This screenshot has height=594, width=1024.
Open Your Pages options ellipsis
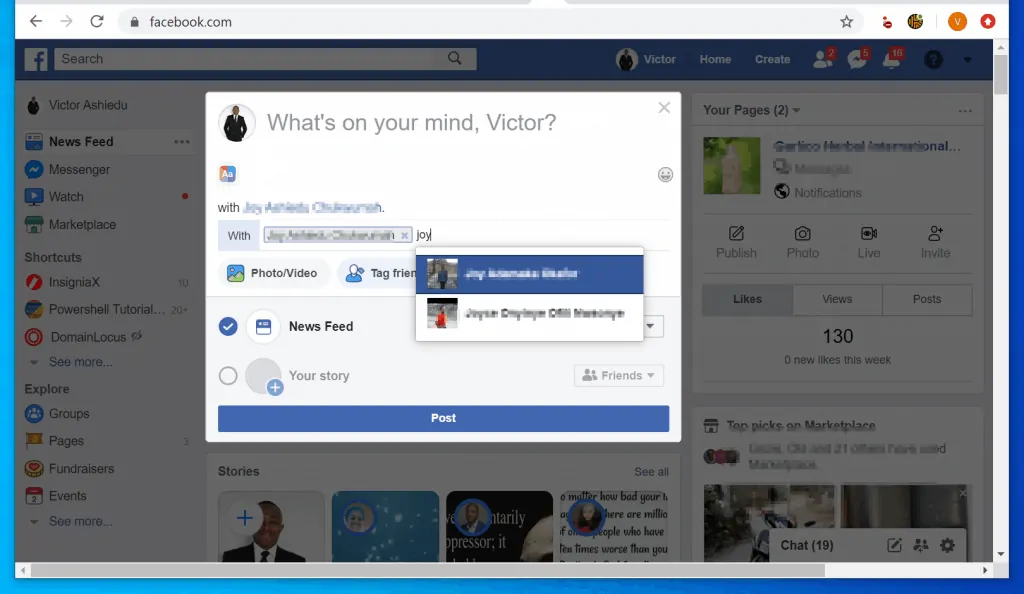click(x=965, y=111)
